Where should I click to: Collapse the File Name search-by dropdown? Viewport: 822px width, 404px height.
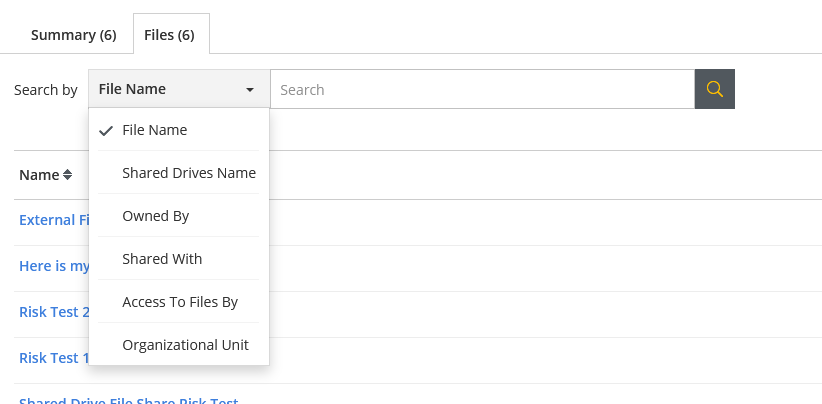[179, 89]
